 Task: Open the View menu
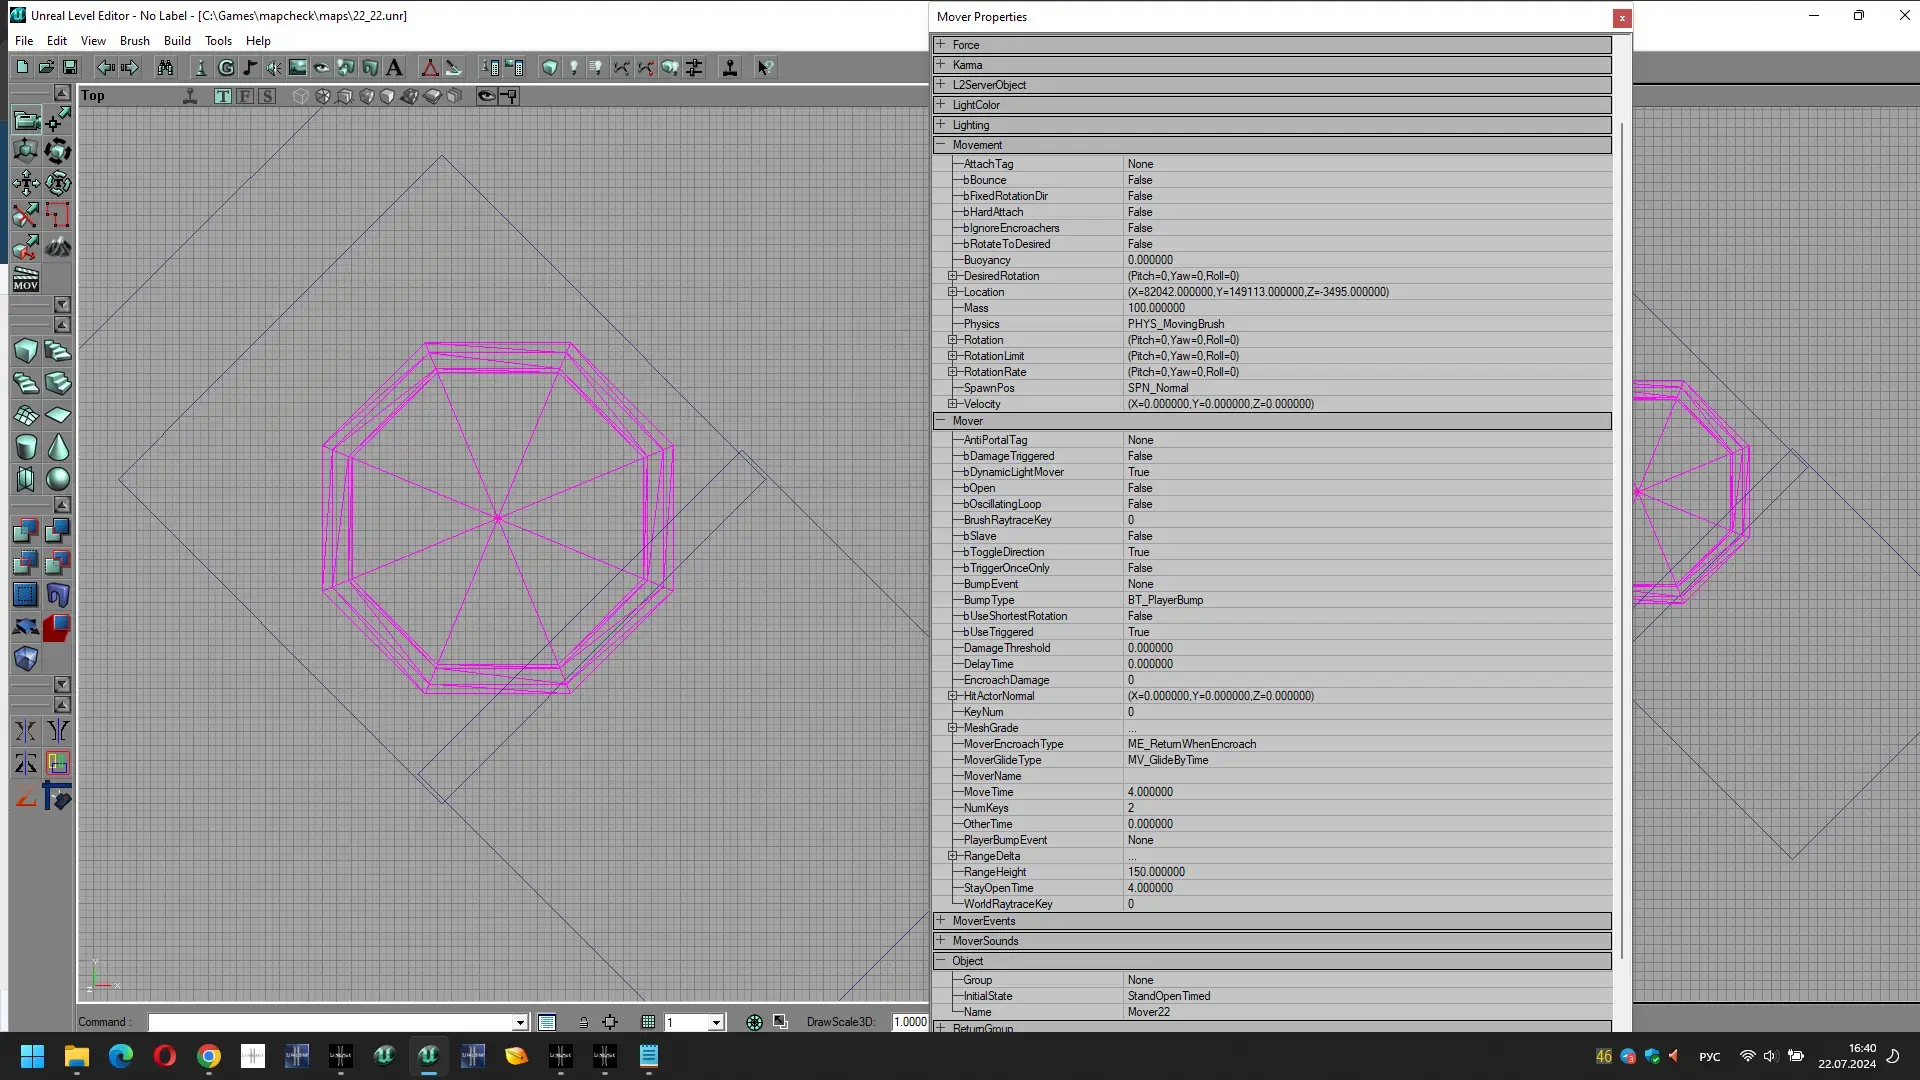93,41
